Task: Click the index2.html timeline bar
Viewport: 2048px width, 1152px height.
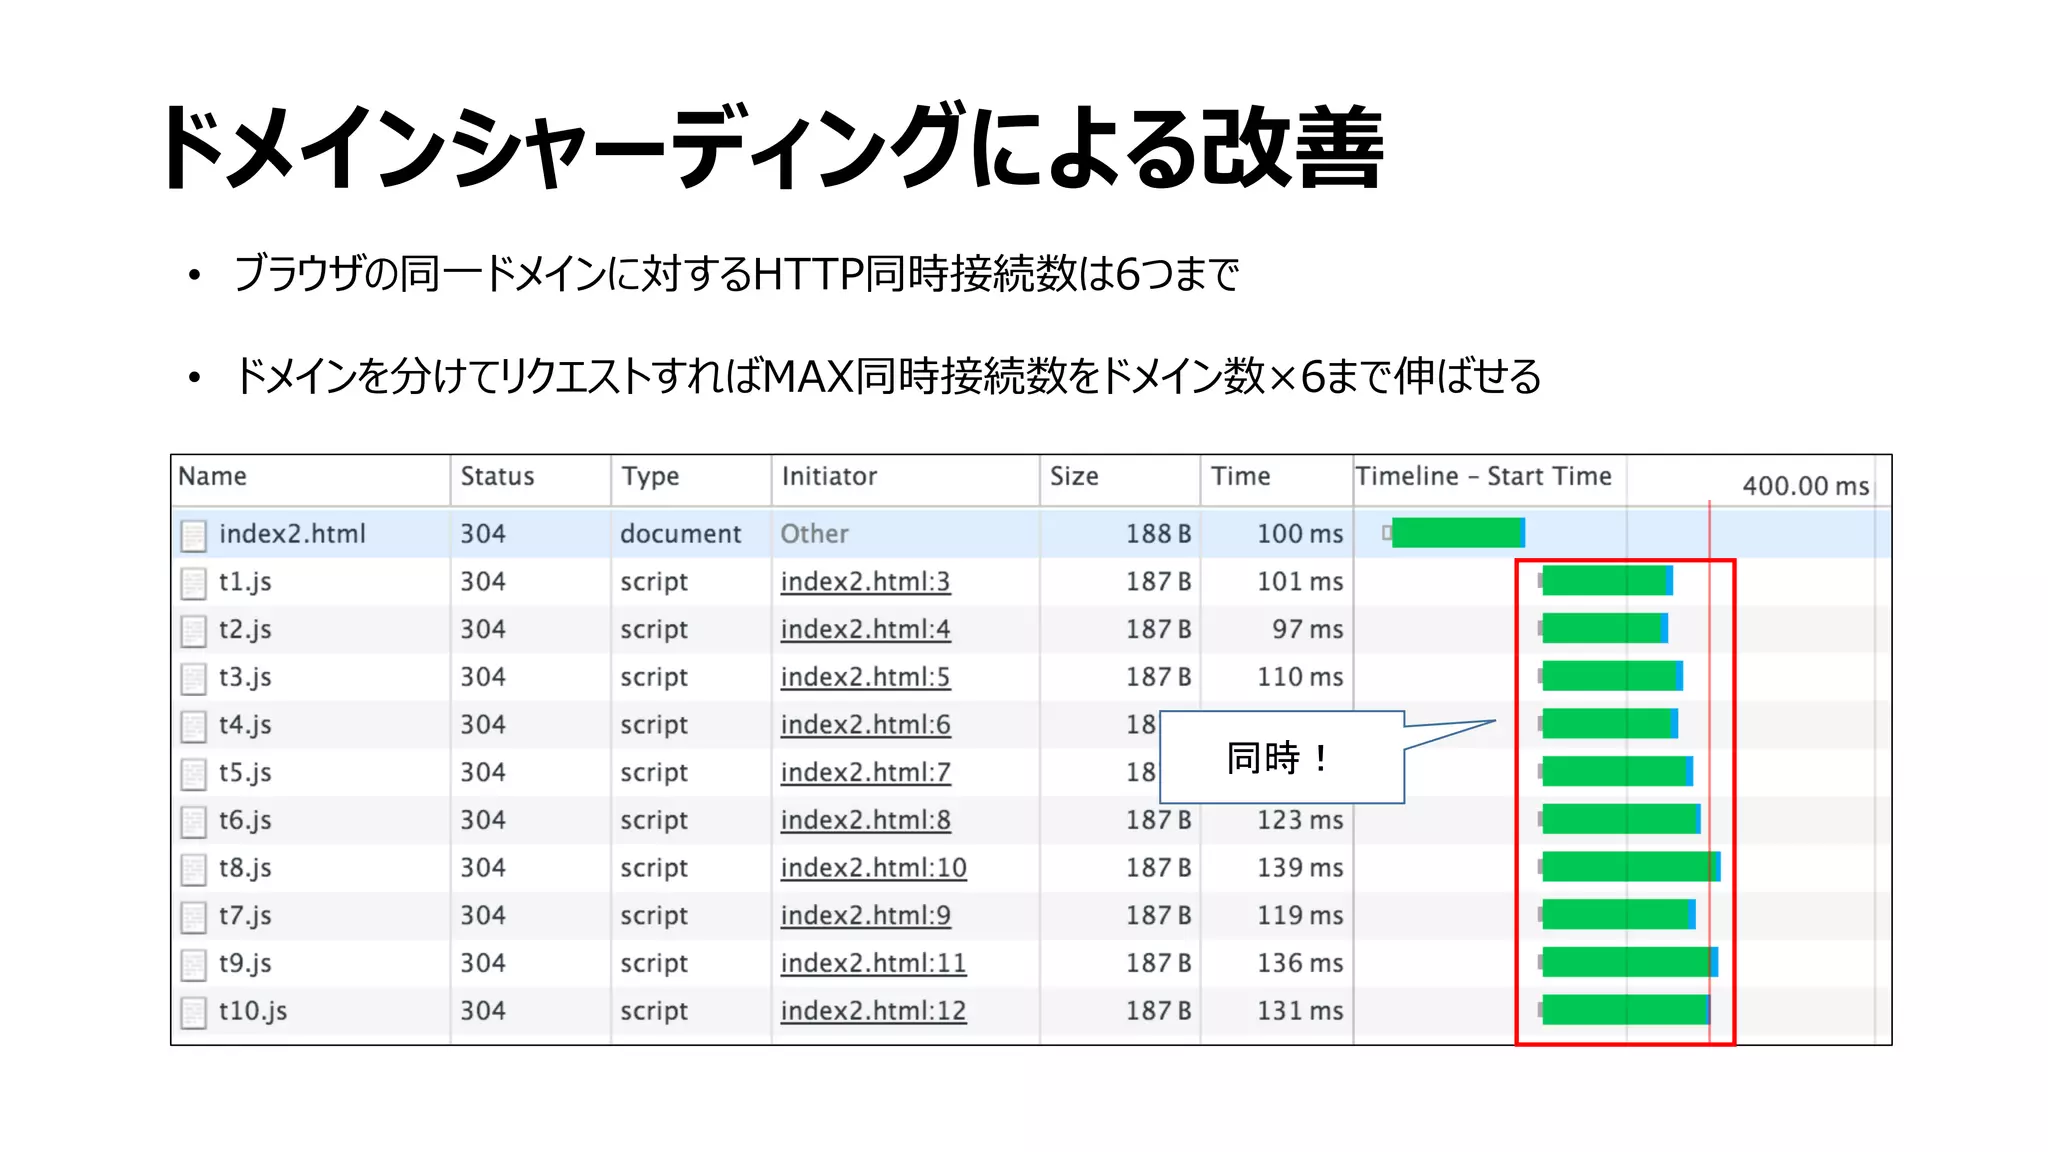Action: 1458,533
